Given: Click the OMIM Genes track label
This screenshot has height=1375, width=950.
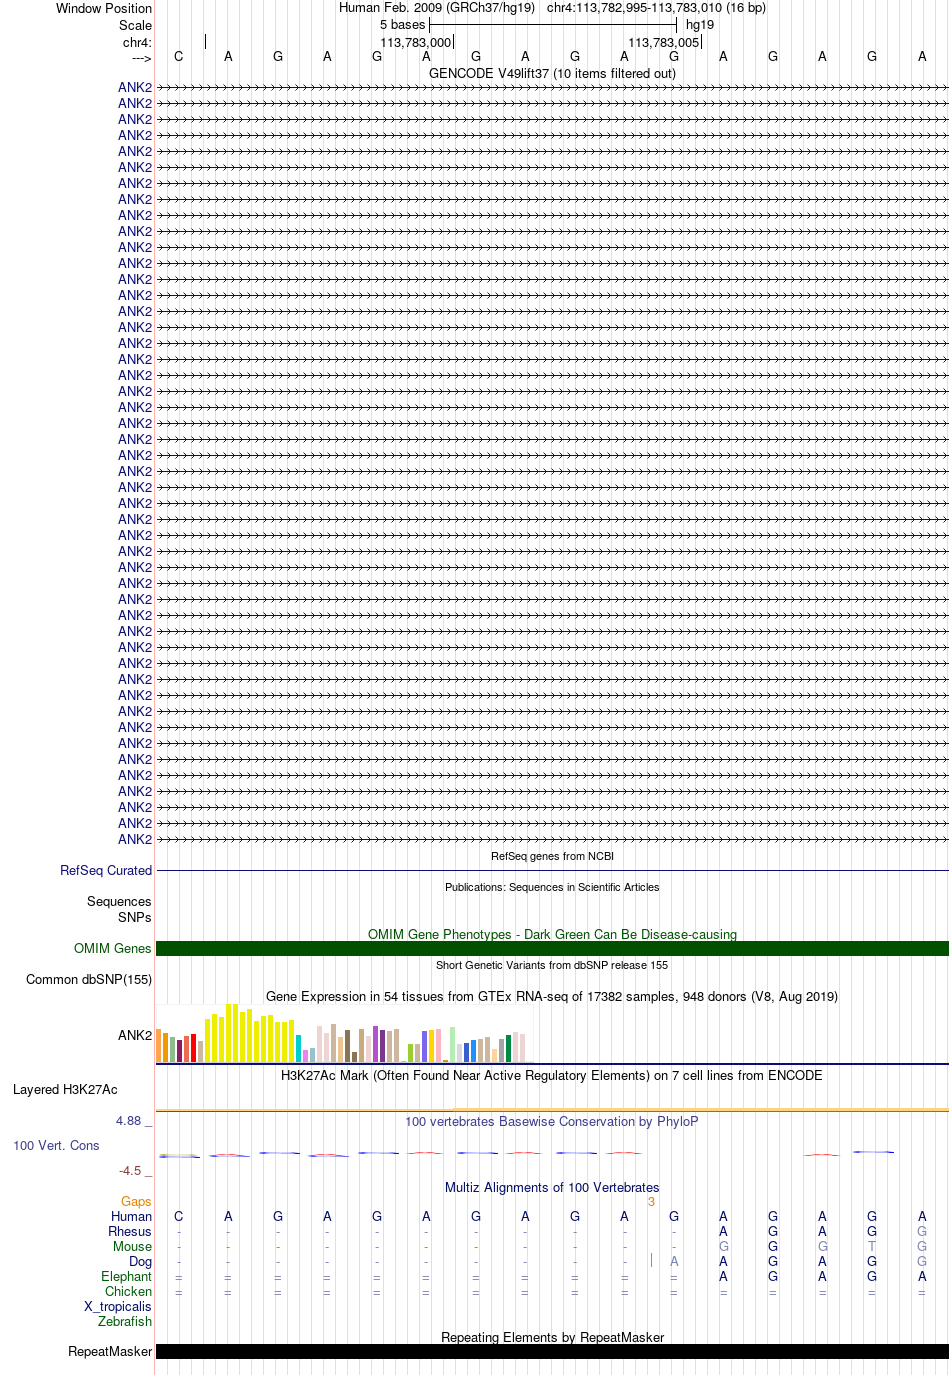Looking at the screenshot, I should pos(113,948).
